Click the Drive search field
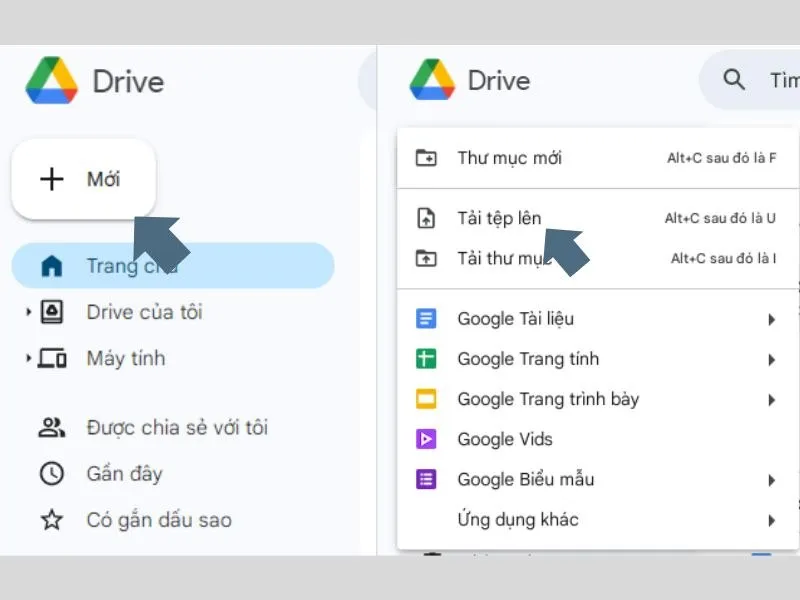The image size is (800, 600). point(750,80)
